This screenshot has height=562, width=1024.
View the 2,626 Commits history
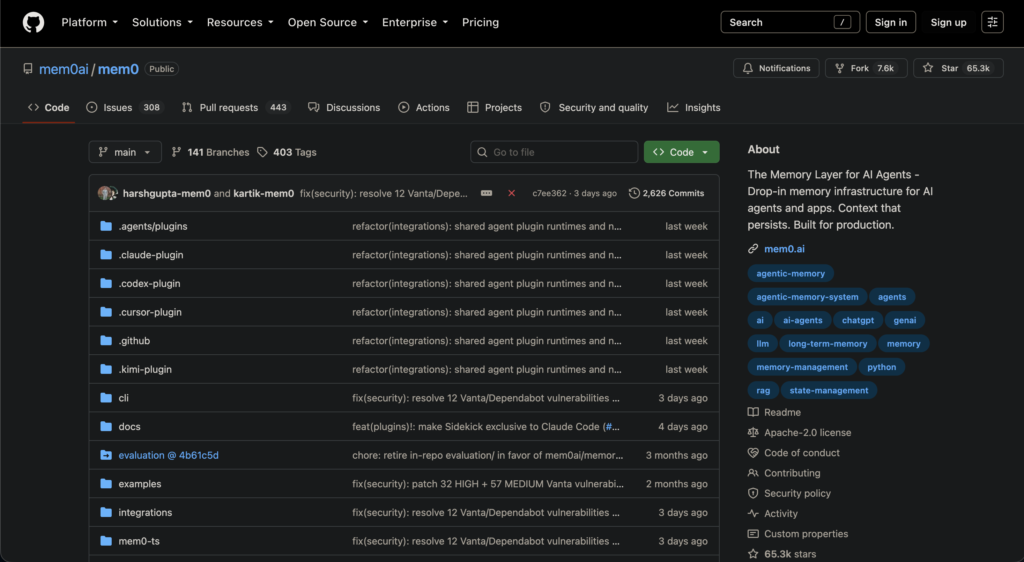click(x=666, y=193)
